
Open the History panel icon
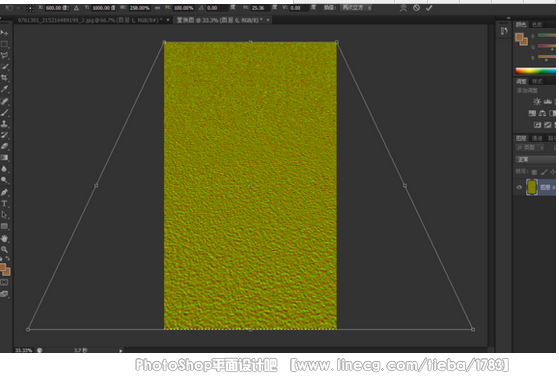pos(504,31)
